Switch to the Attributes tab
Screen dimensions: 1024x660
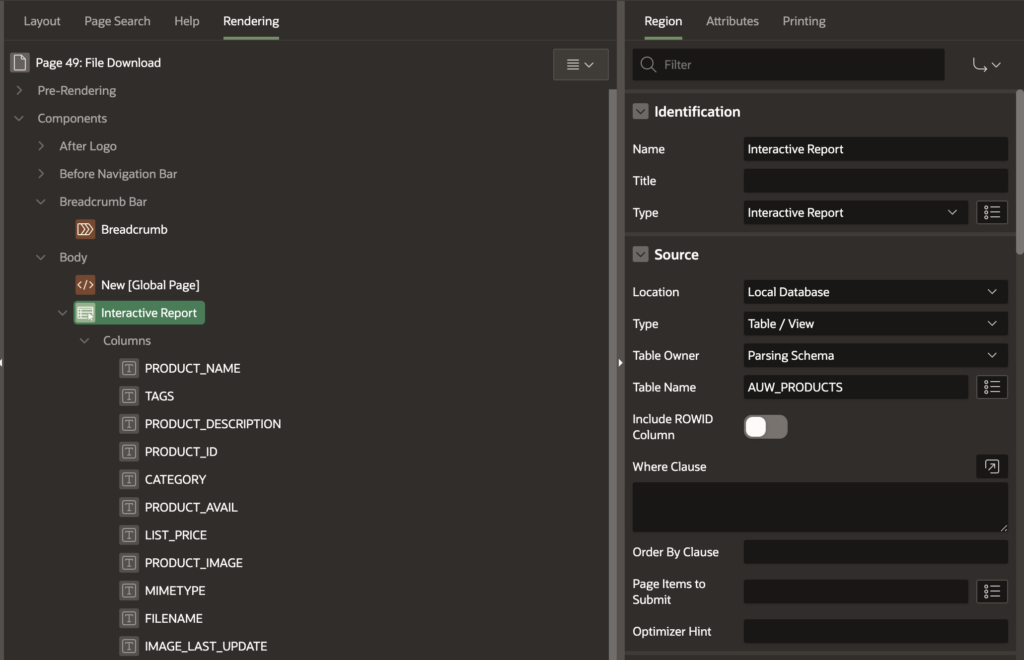732,20
